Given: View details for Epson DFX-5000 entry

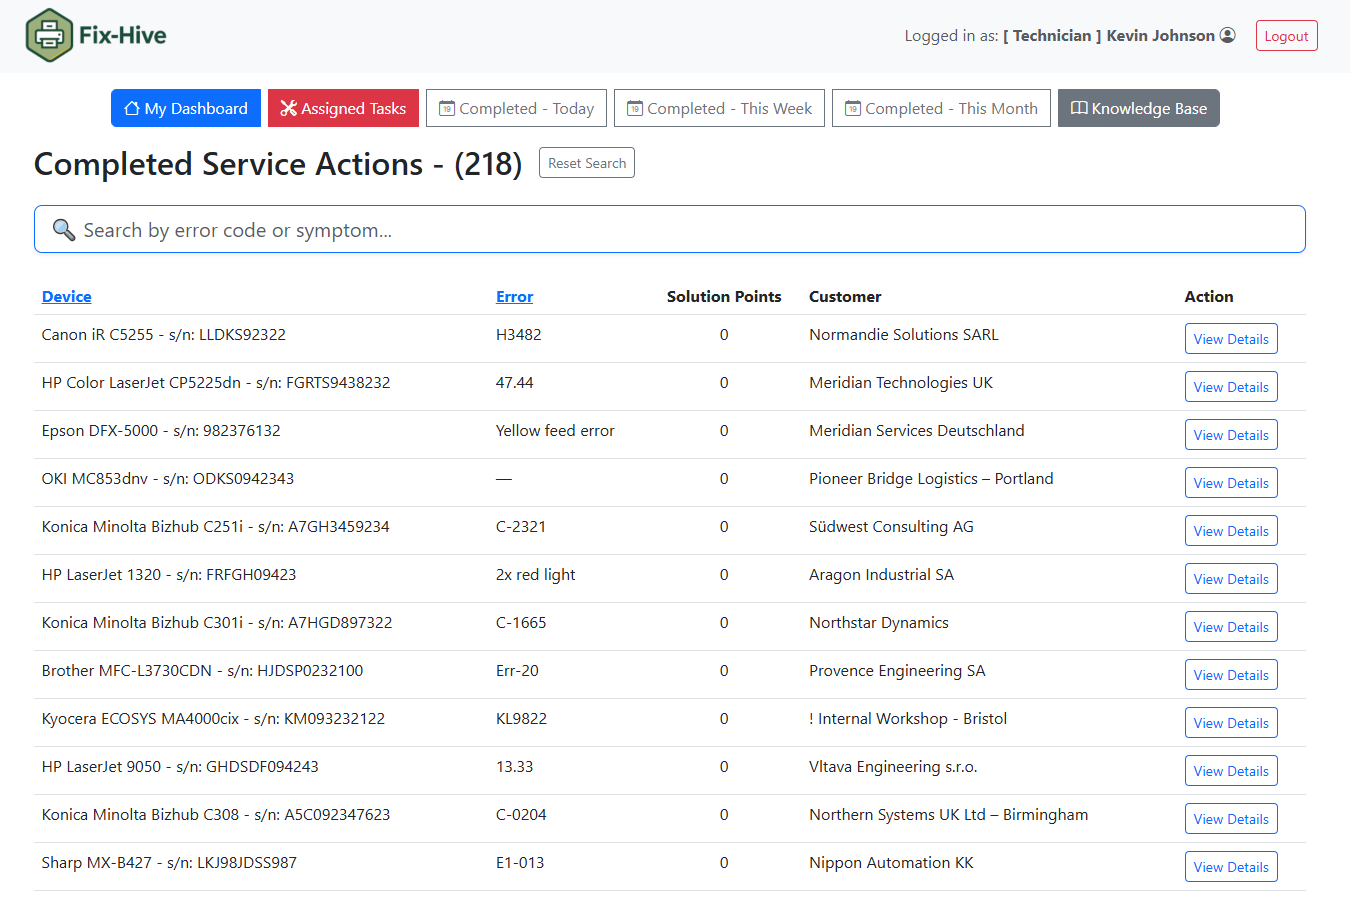Looking at the screenshot, I should click(1230, 435).
